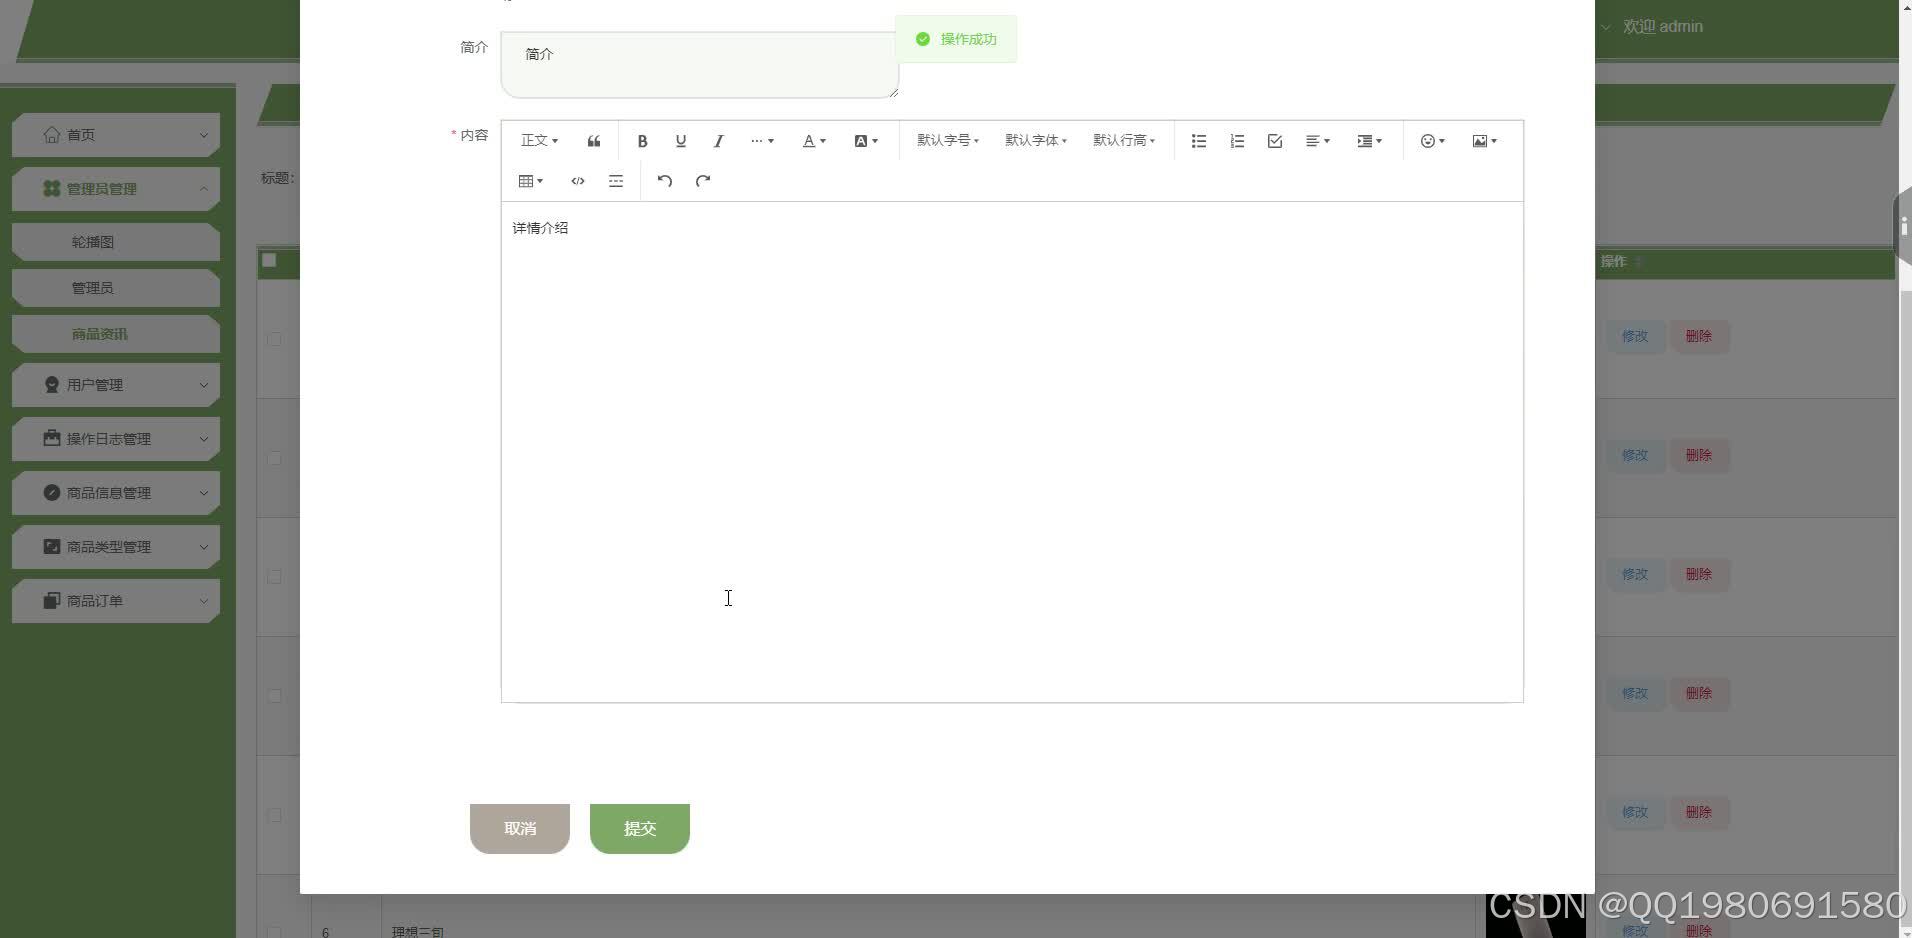Image resolution: width=1912 pixels, height=938 pixels.
Task: Collapse the 管理员管理 sidebar menu
Action: (x=116, y=189)
